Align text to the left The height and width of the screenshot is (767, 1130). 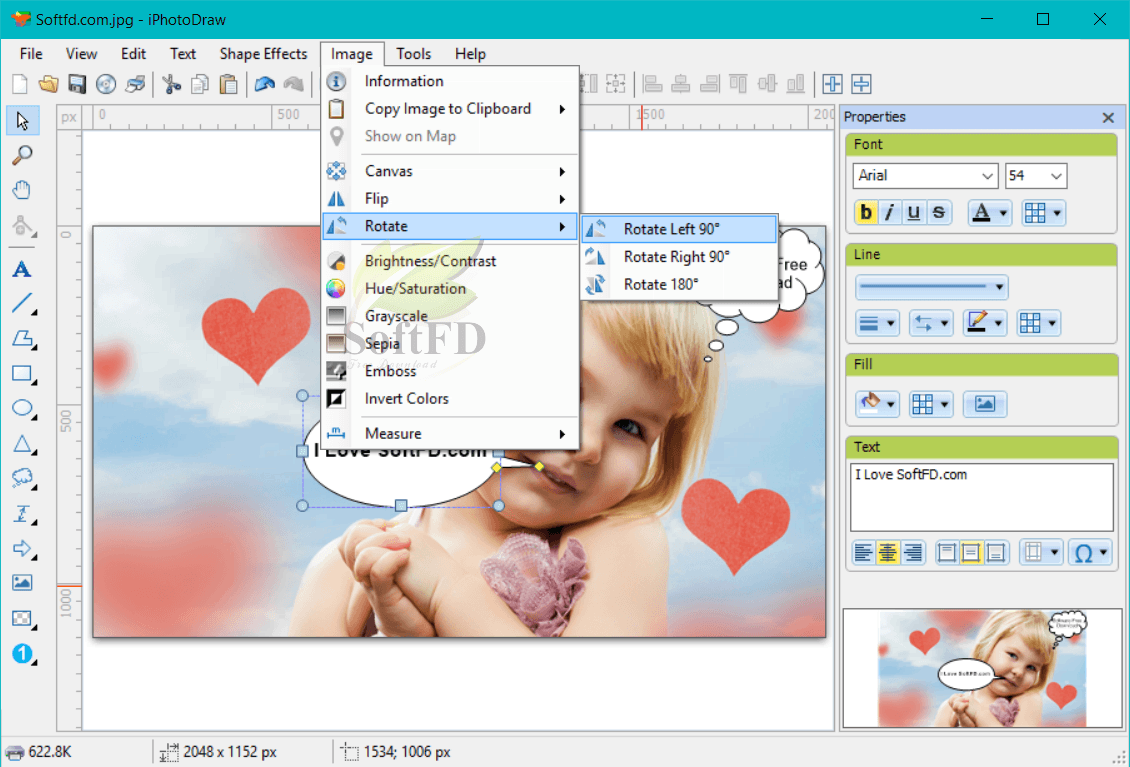coord(863,553)
